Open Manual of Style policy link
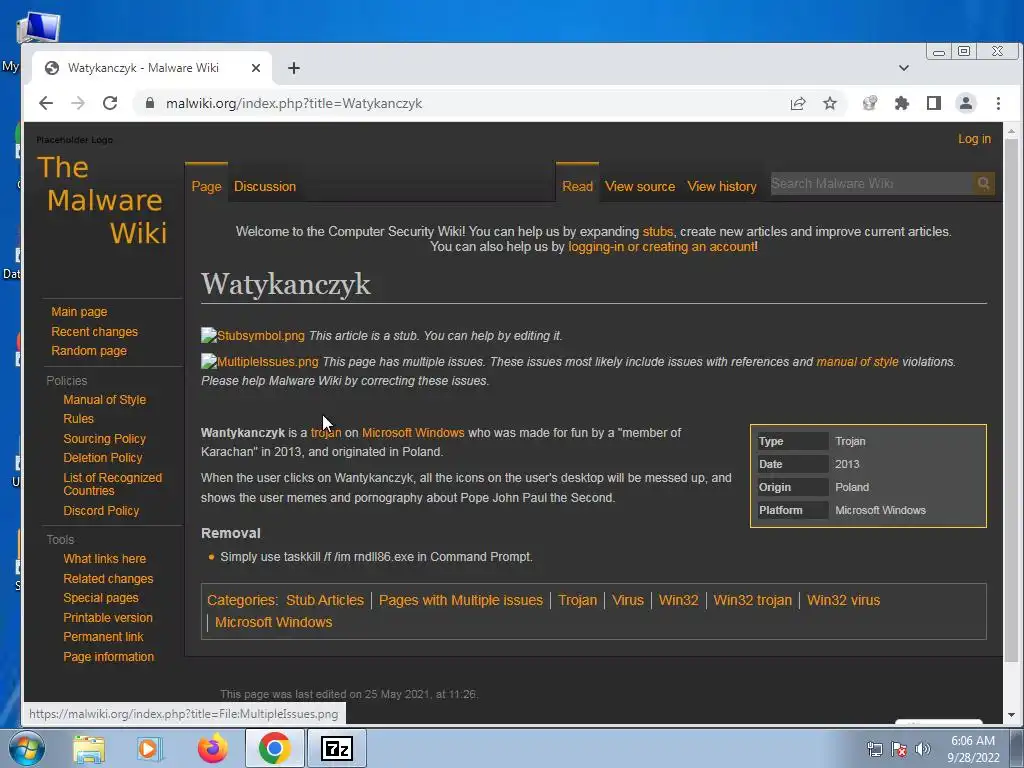Screen dimensions: 1024x768 [104, 400]
